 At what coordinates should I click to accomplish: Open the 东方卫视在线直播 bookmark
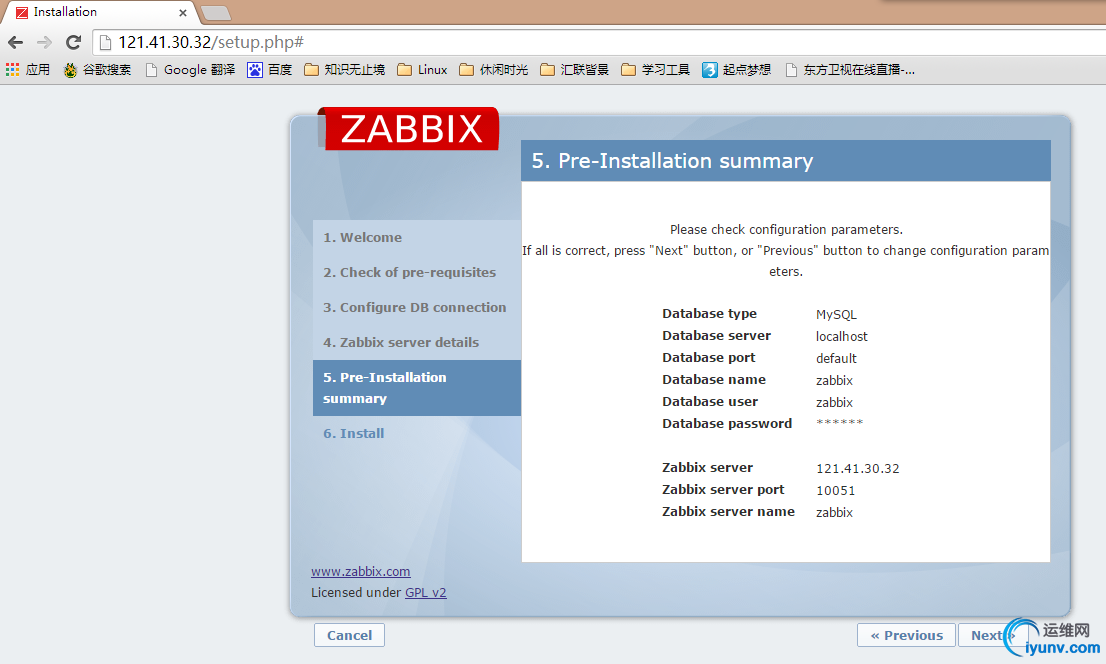851,70
